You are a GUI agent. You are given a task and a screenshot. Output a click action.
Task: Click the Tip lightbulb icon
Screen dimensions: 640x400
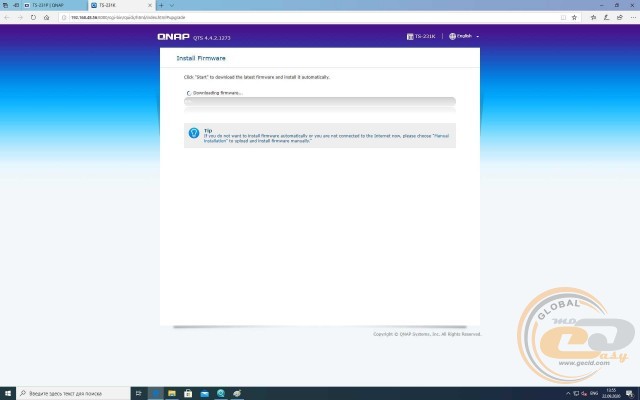click(194, 133)
